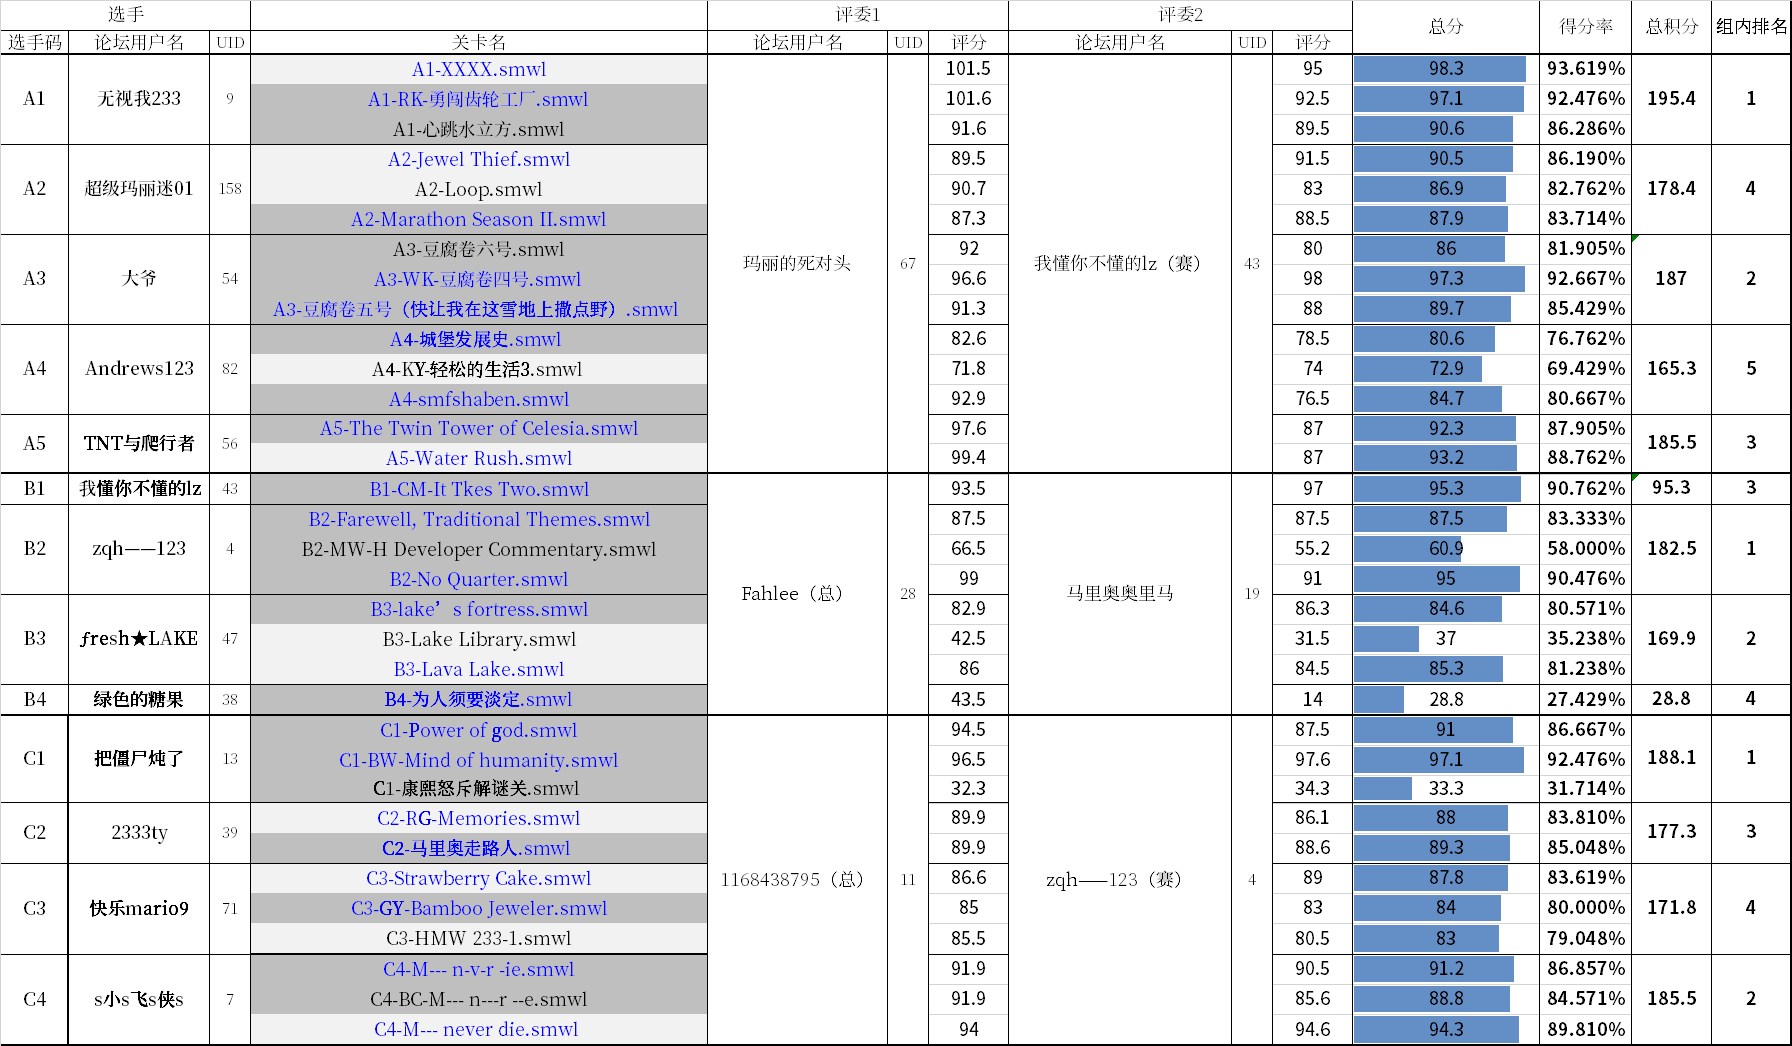1792x1046 pixels.
Task: Open B2-Farewell, Traditional Themes.smwl link
Action: click(479, 519)
